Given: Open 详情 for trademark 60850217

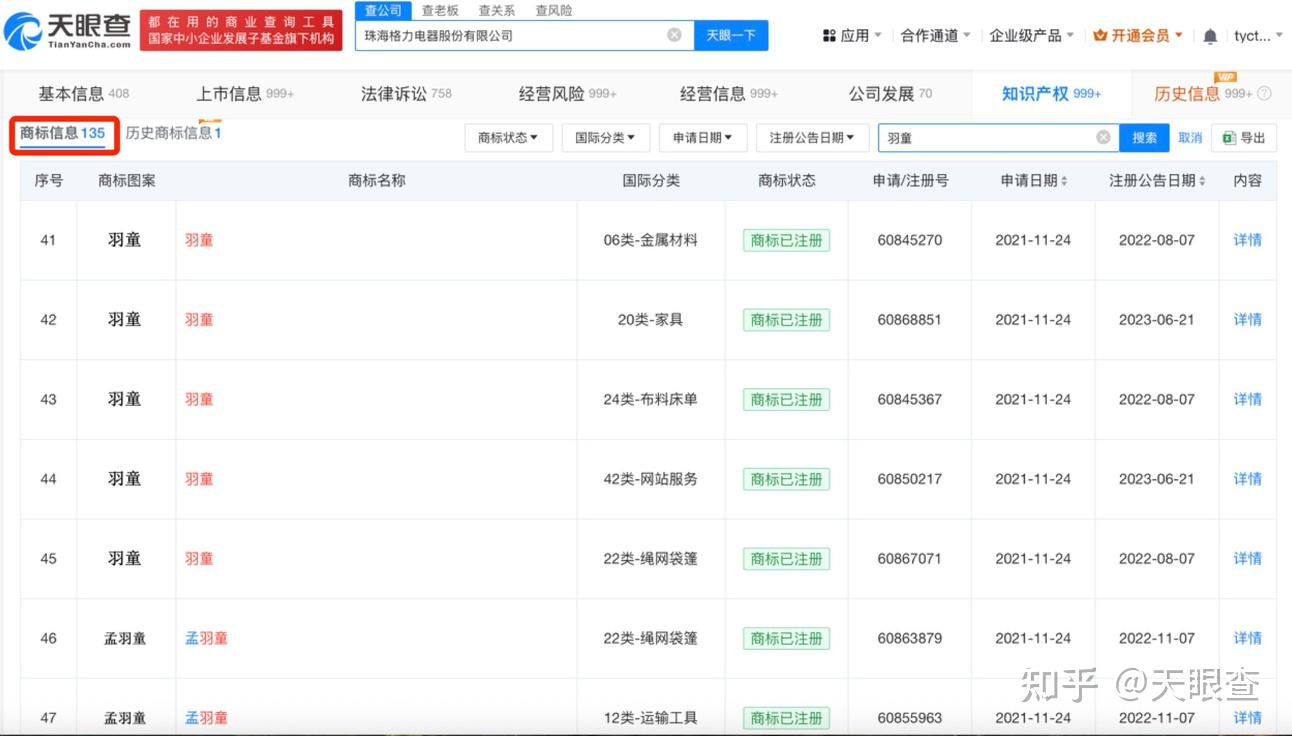Looking at the screenshot, I should [1247, 479].
